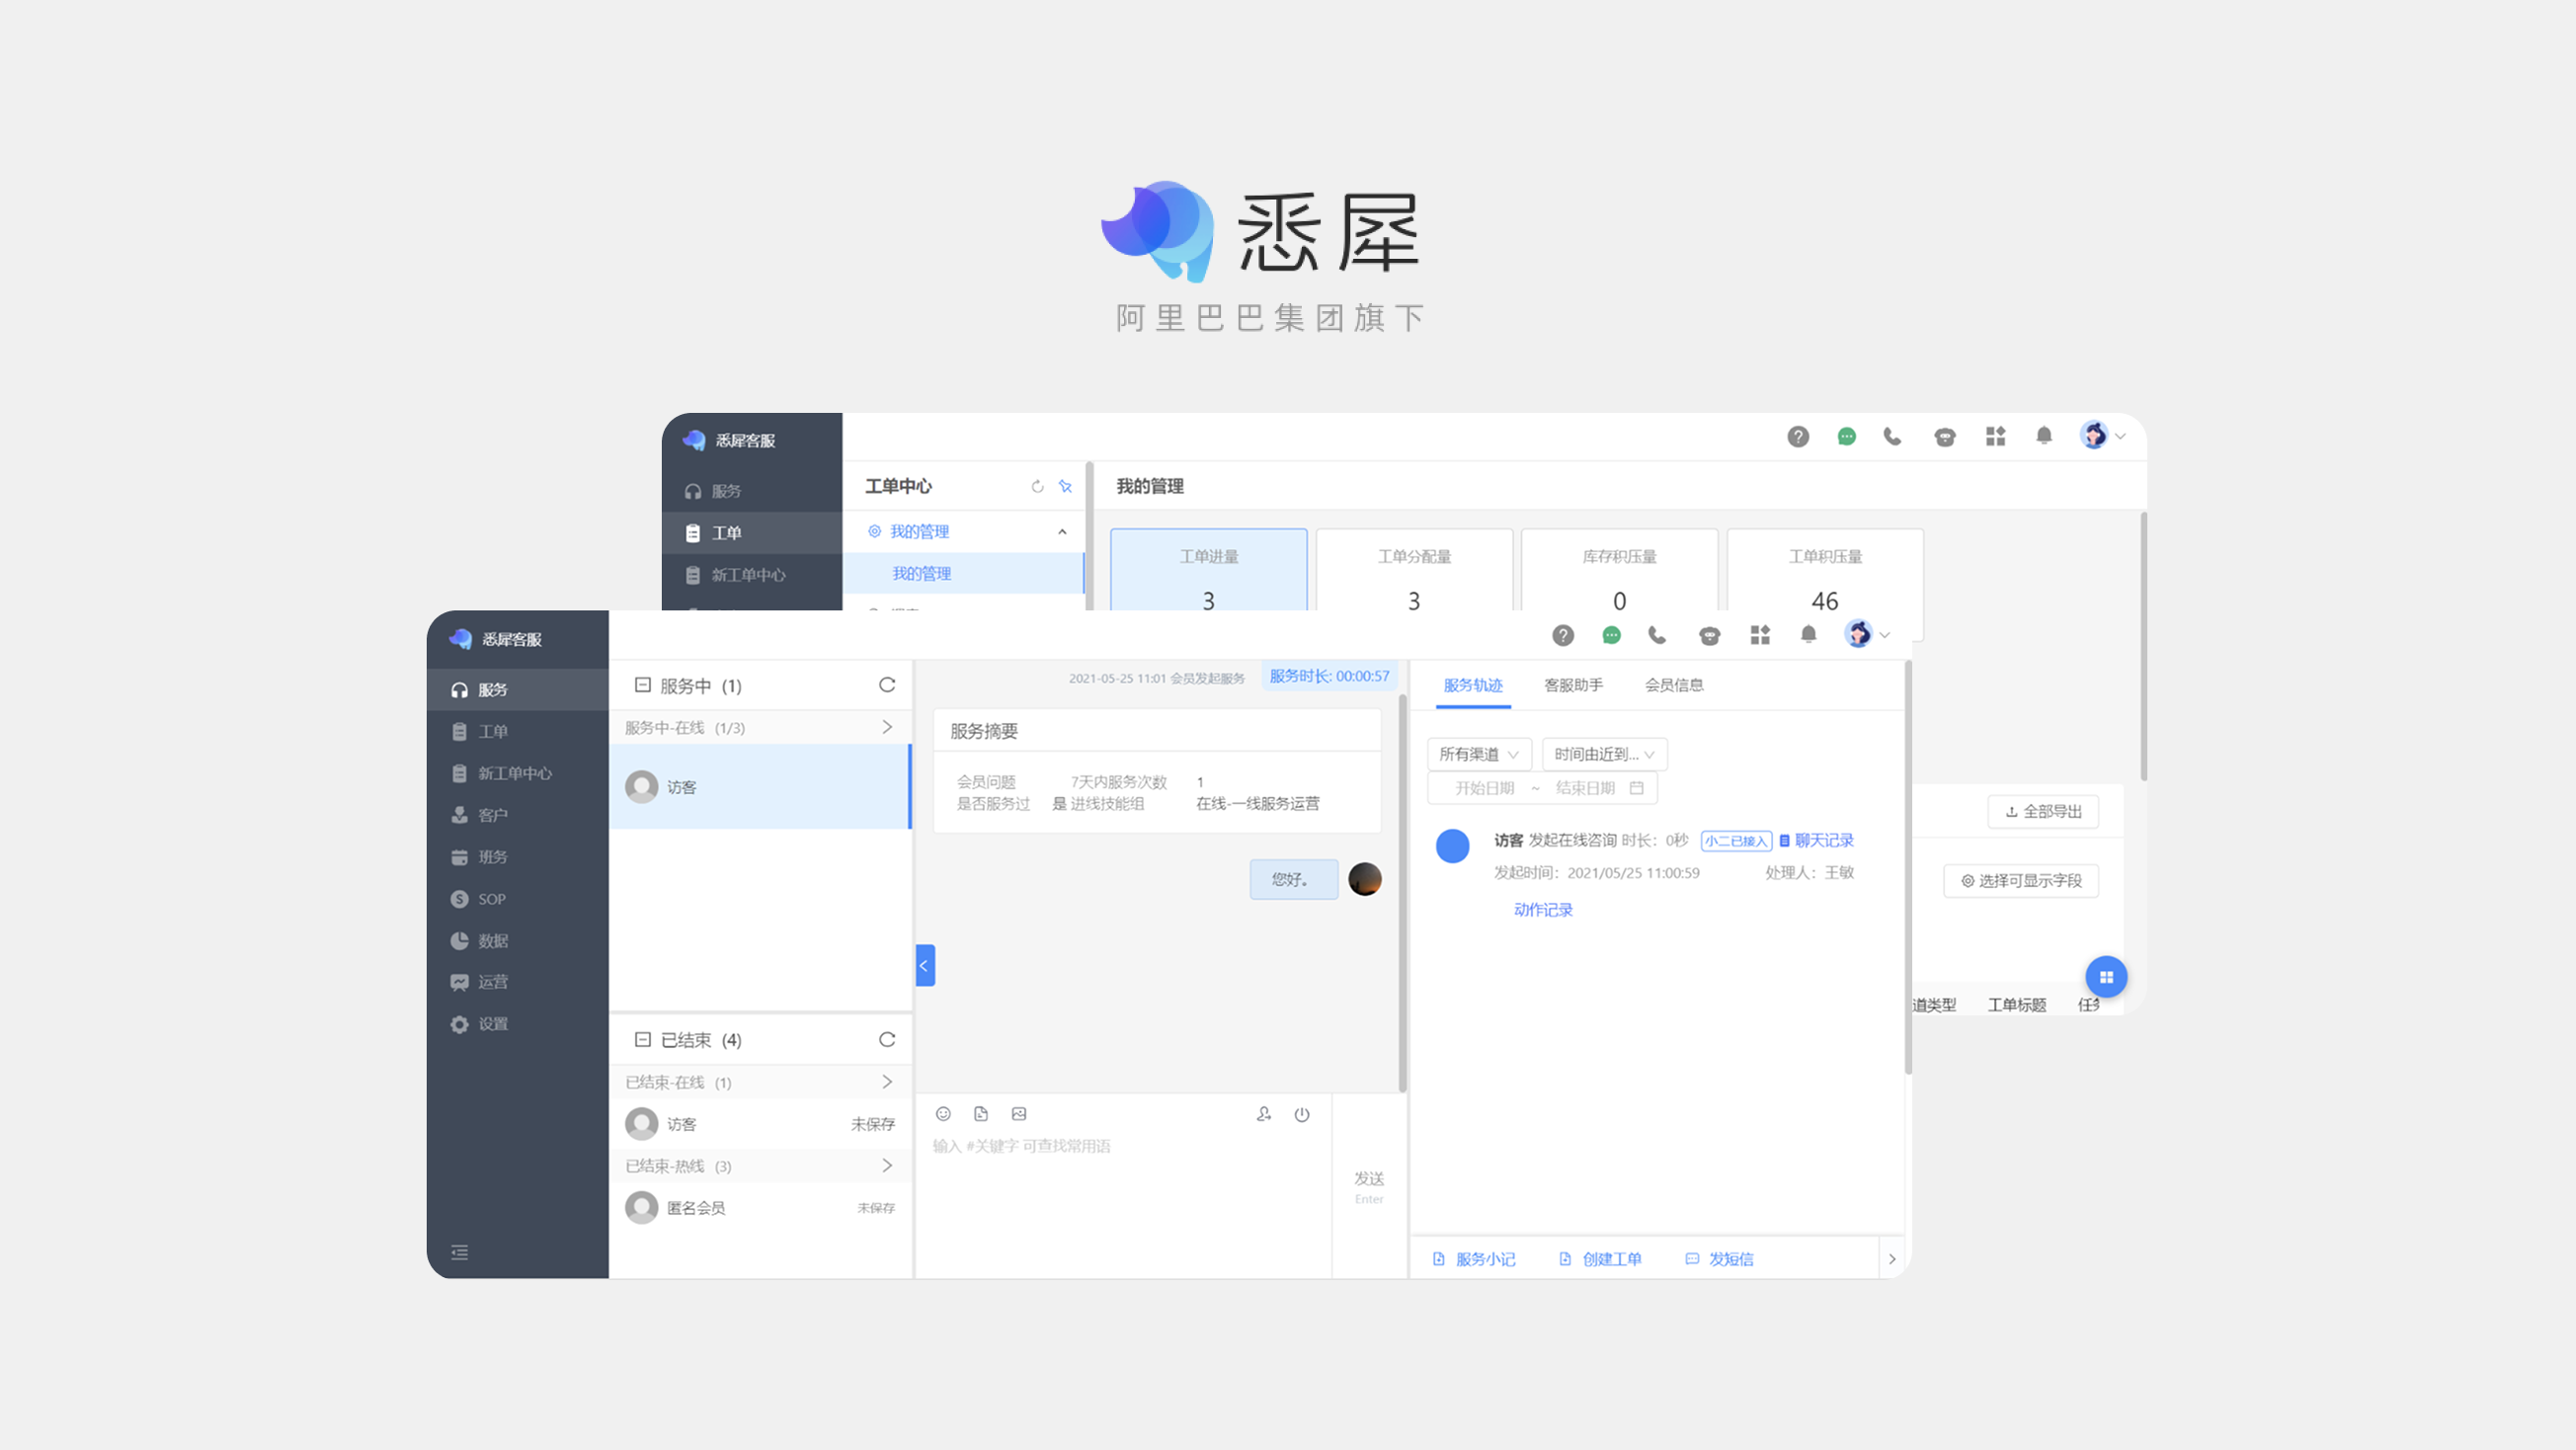2576x1450 pixels.
Task: Refresh the 工单中心 panel
Action: (1037, 487)
